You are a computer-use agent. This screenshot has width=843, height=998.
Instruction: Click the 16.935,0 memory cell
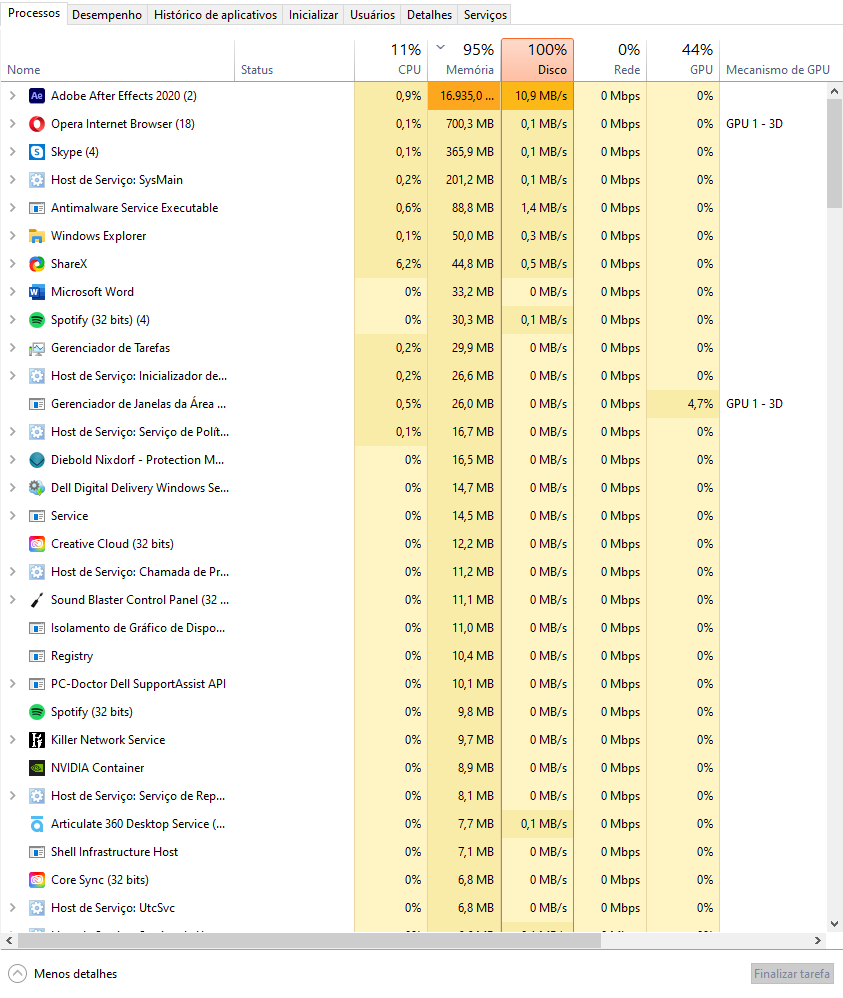pos(464,96)
